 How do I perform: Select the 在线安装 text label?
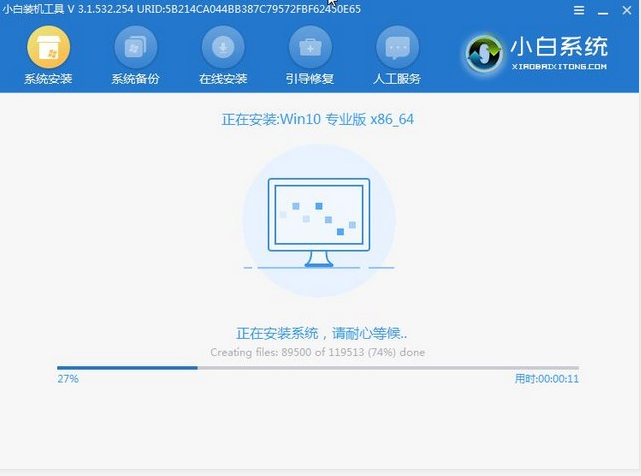click(222, 79)
